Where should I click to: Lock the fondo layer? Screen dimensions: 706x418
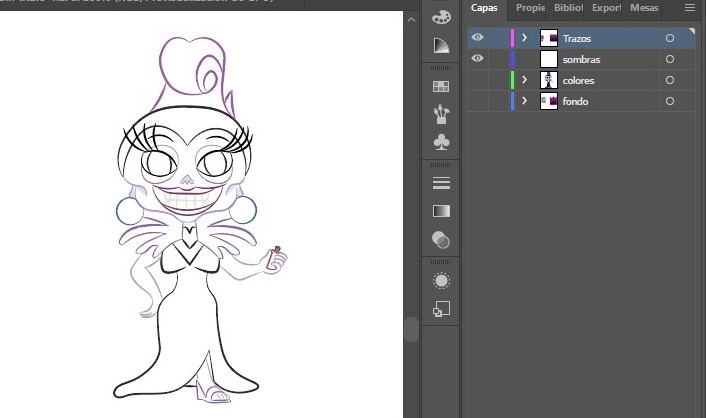pos(498,101)
